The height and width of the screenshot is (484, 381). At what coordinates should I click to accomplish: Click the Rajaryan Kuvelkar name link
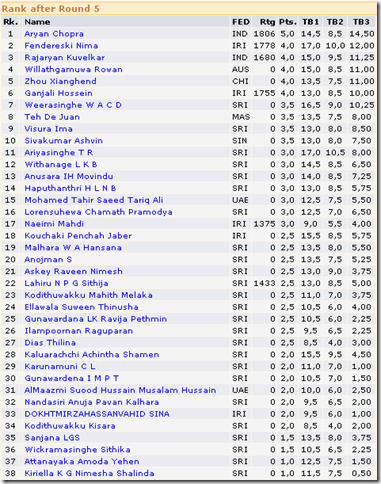(65, 58)
